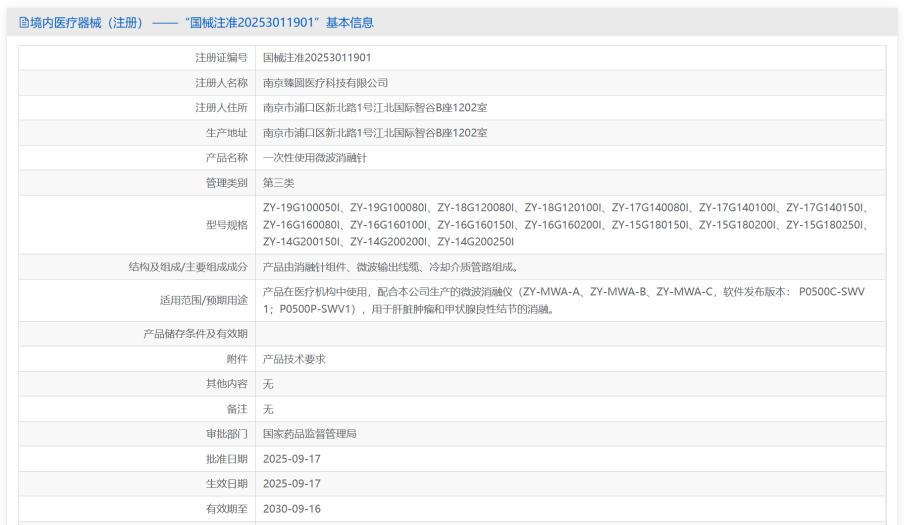Select product name 一次性使用微波消融针
Image resolution: width=909 pixels, height=525 pixels.
[315, 158]
